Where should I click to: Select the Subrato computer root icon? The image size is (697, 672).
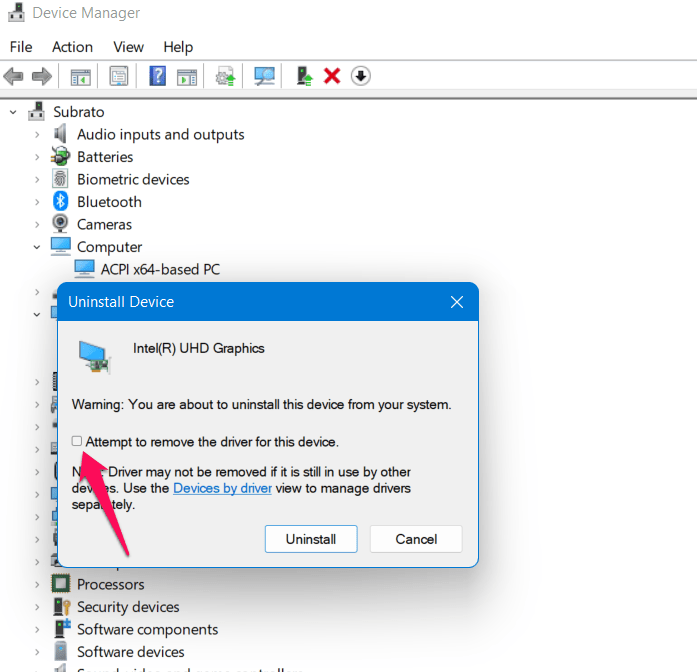[36, 111]
